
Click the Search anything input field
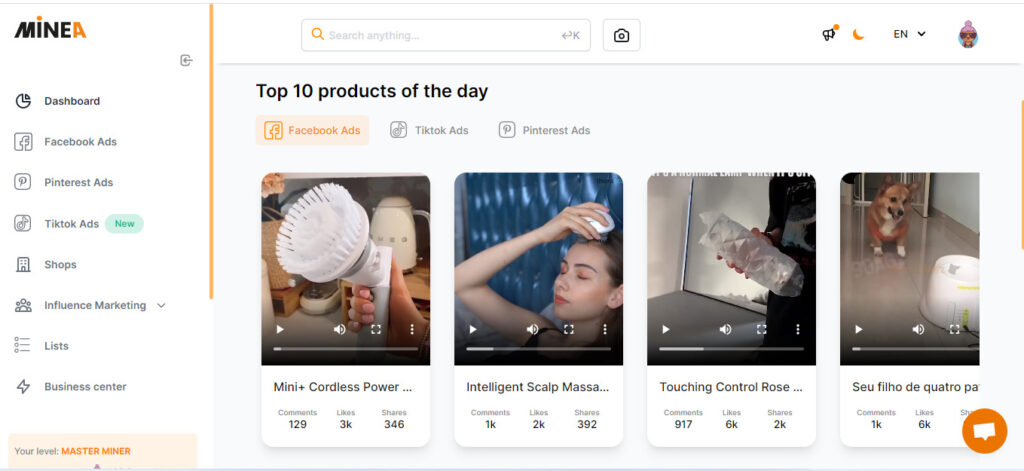440,35
